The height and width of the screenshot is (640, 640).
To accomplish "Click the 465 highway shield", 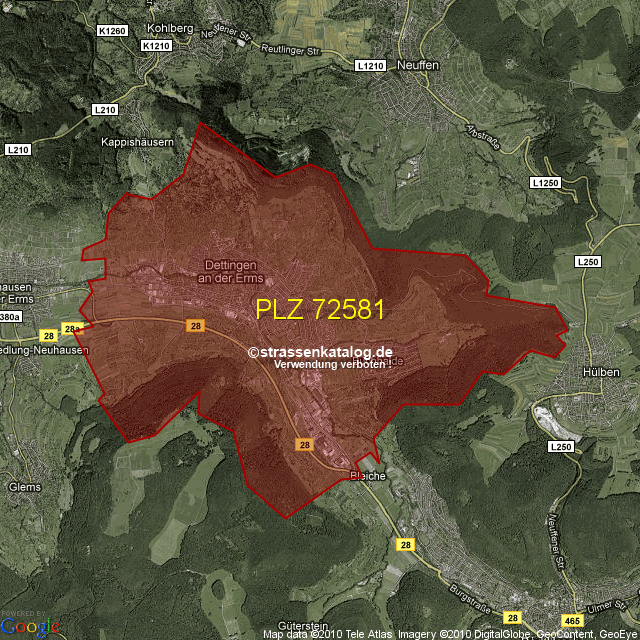I will [x=573, y=621].
